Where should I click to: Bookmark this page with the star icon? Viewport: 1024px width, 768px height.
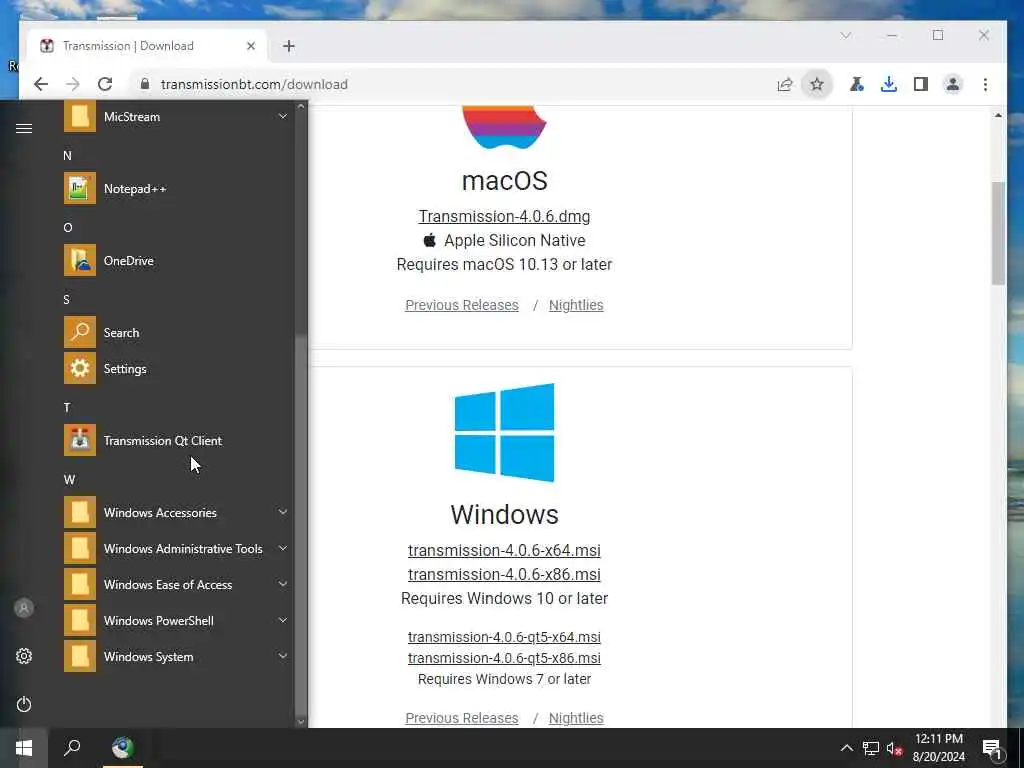coord(816,84)
